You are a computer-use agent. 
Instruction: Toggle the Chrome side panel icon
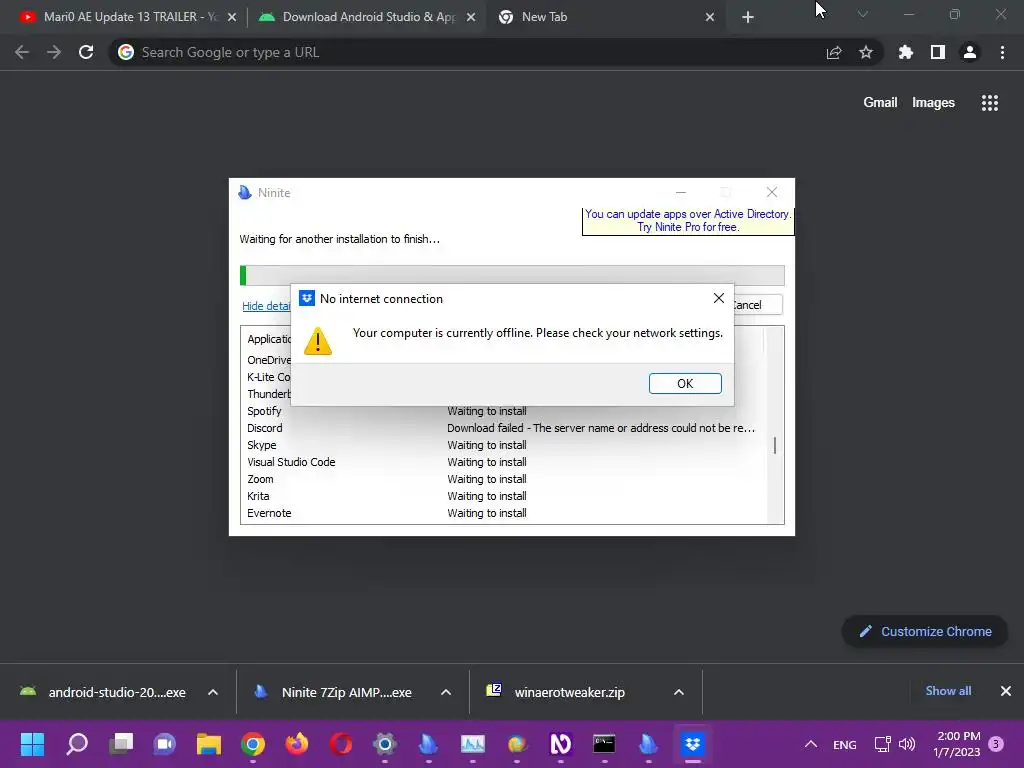pos(938,52)
